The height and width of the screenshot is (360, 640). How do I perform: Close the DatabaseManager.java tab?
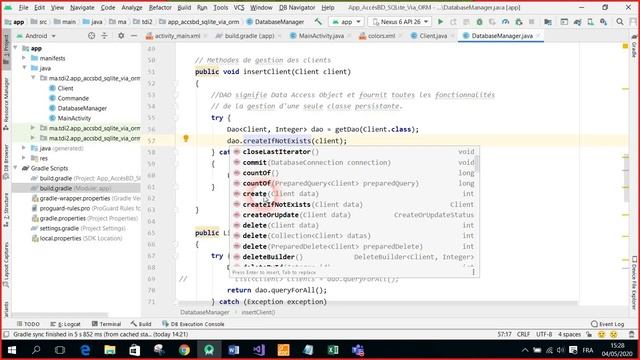coord(538,36)
